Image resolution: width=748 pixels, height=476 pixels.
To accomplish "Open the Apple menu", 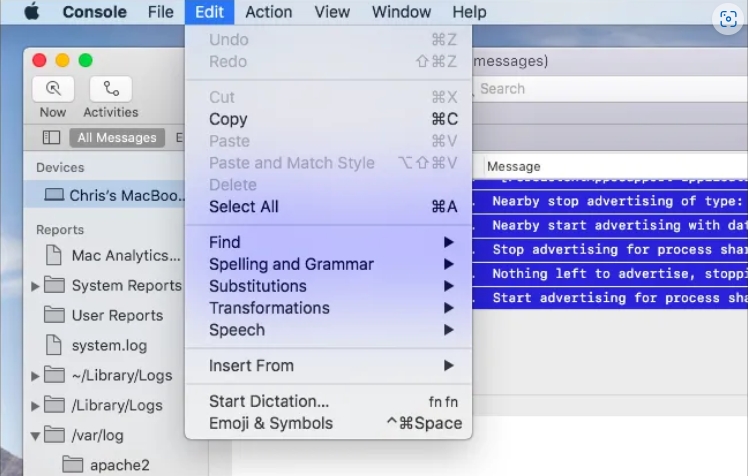I will [31, 11].
